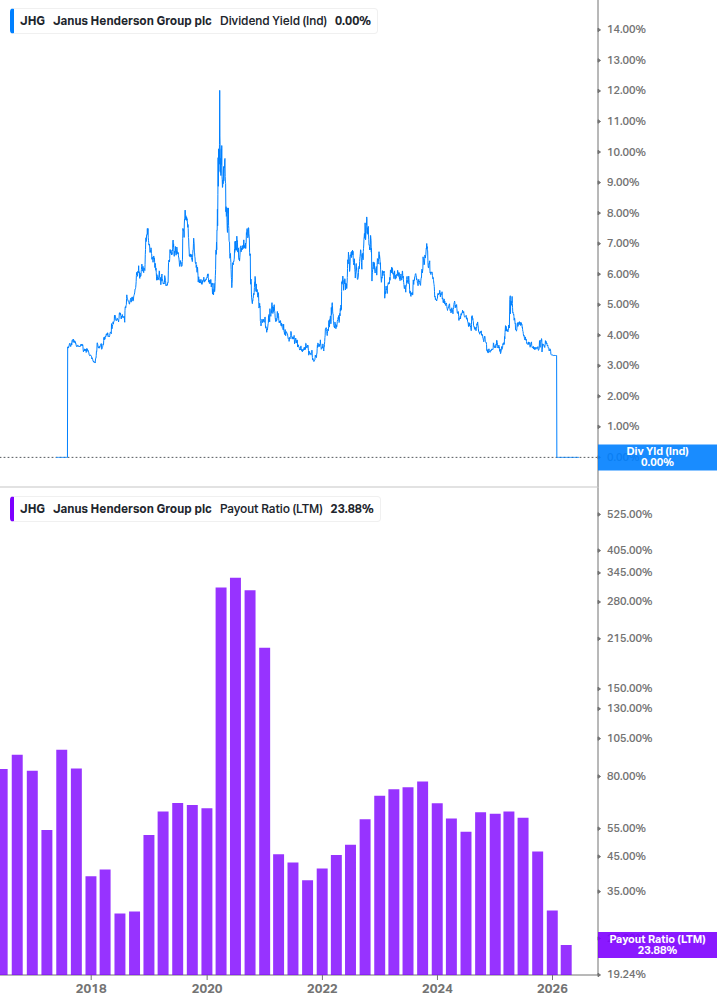Image resolution: width=717 pixels, height=1005 pixels.
Task: Click the 150.00% tick on payout ratio axis
Action: tap(629, 688)
